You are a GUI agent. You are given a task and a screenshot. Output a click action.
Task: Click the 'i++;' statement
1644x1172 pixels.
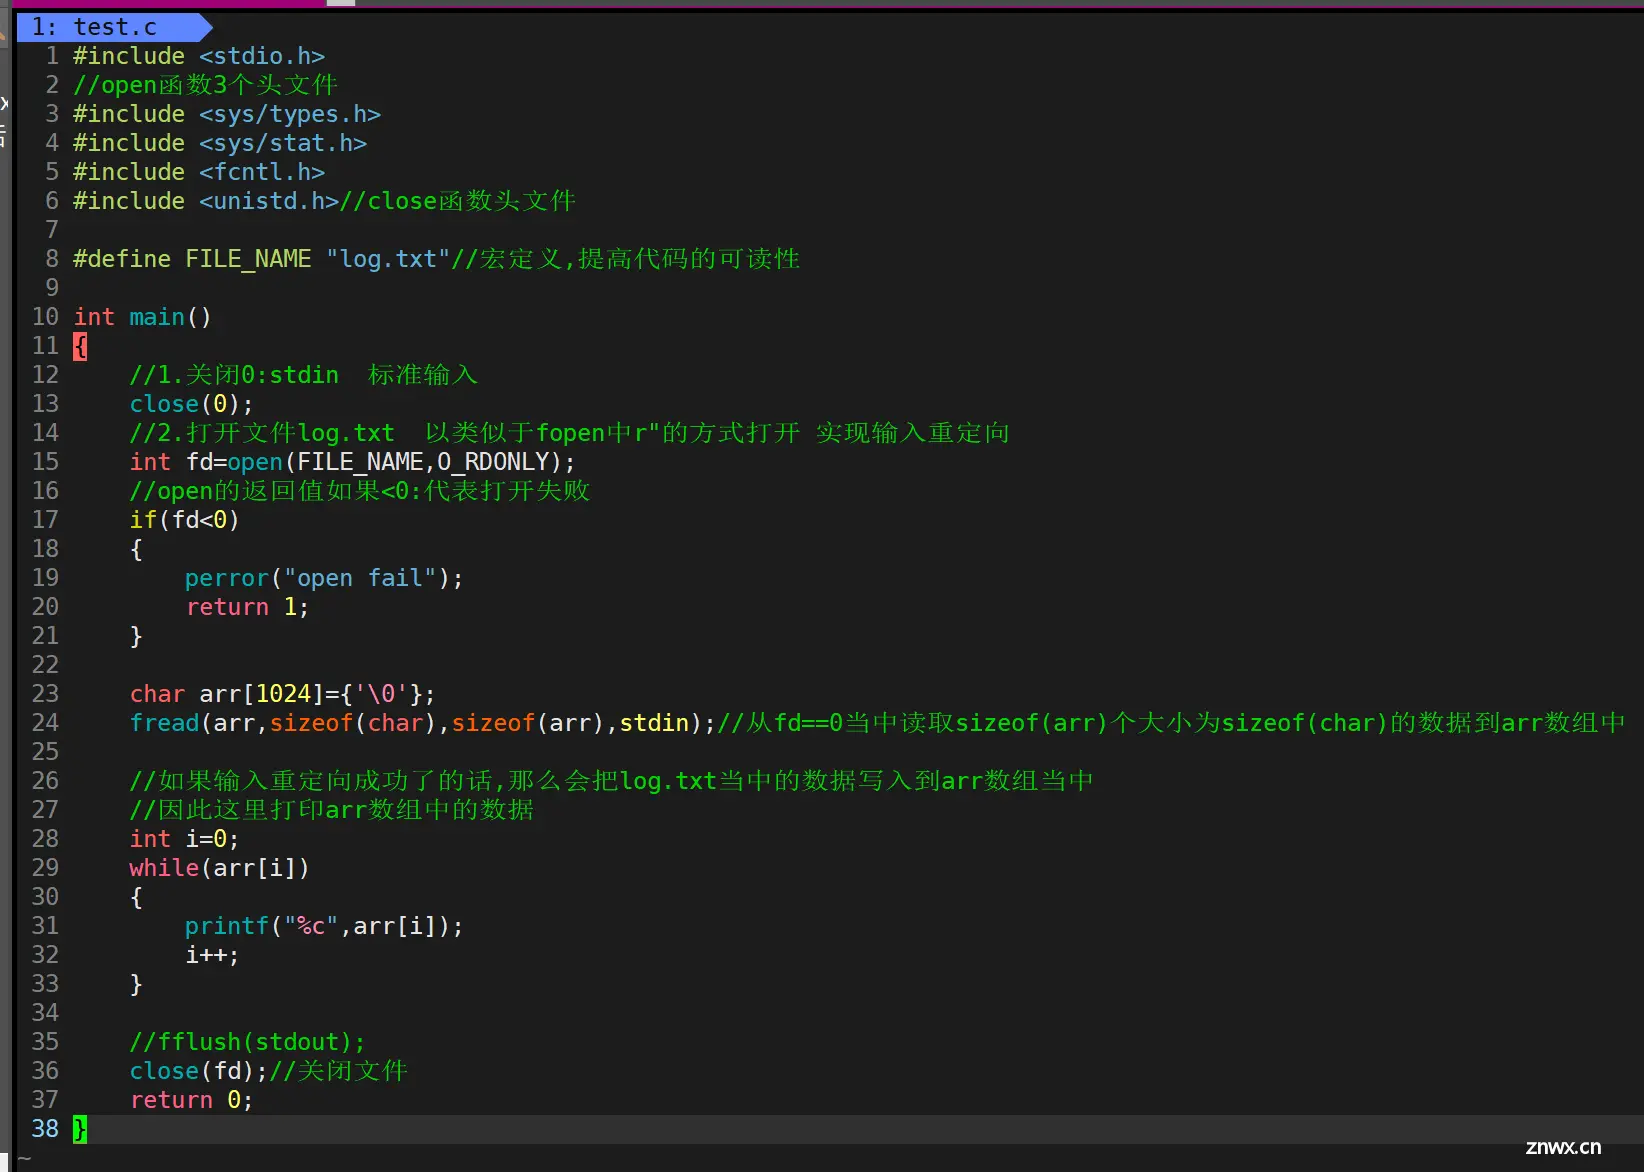pos(213,955)
